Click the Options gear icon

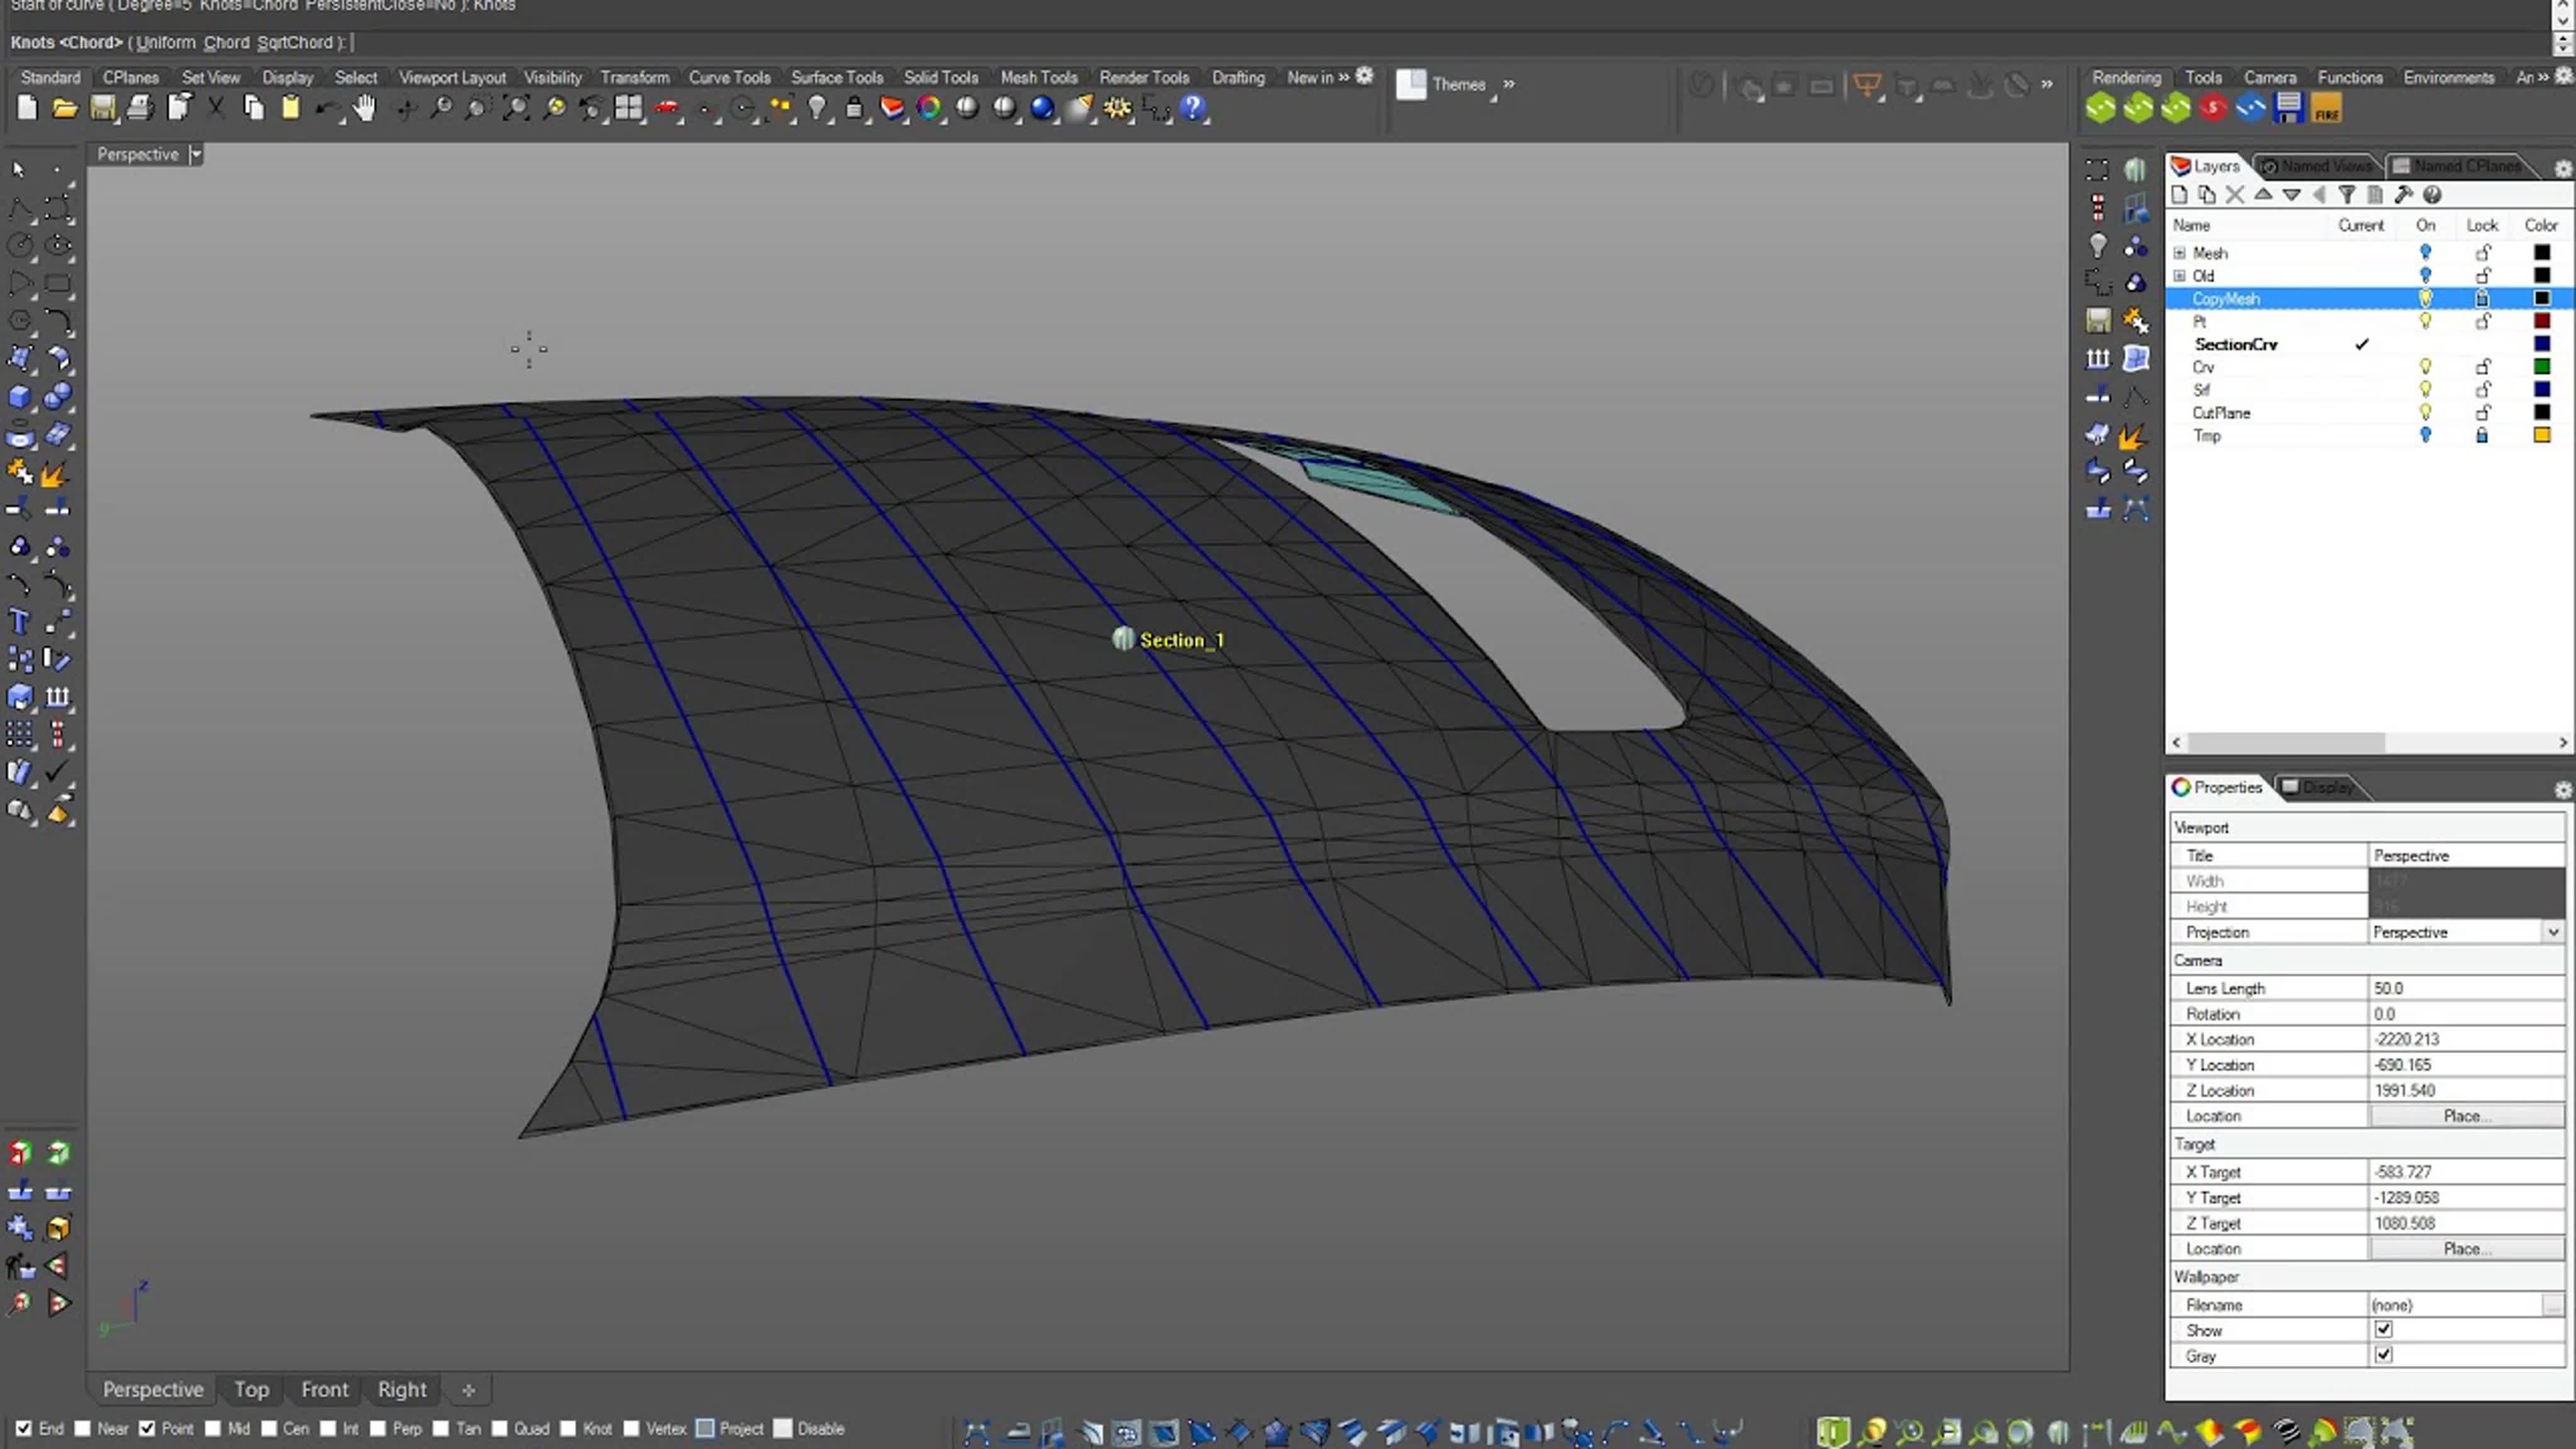pyautogui.click(x=1117, y=108)
